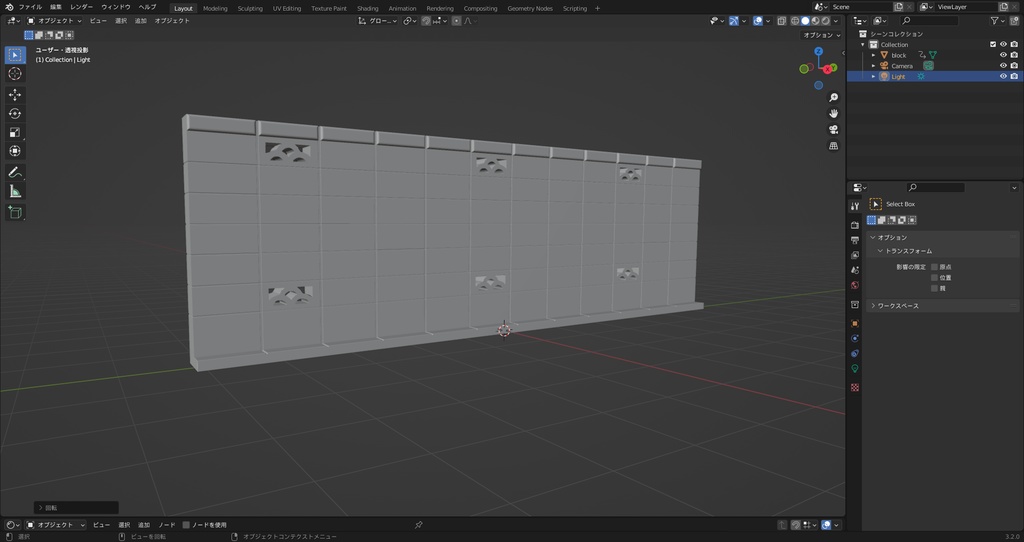Collapse the Collection tree in the outliner

click(863, 44)
